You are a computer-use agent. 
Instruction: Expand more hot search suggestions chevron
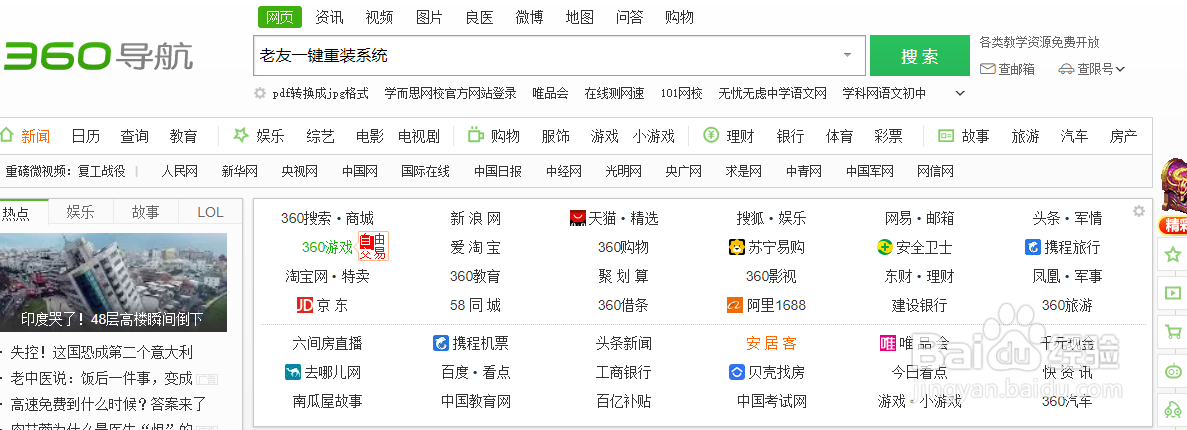(x=960, y=93)
